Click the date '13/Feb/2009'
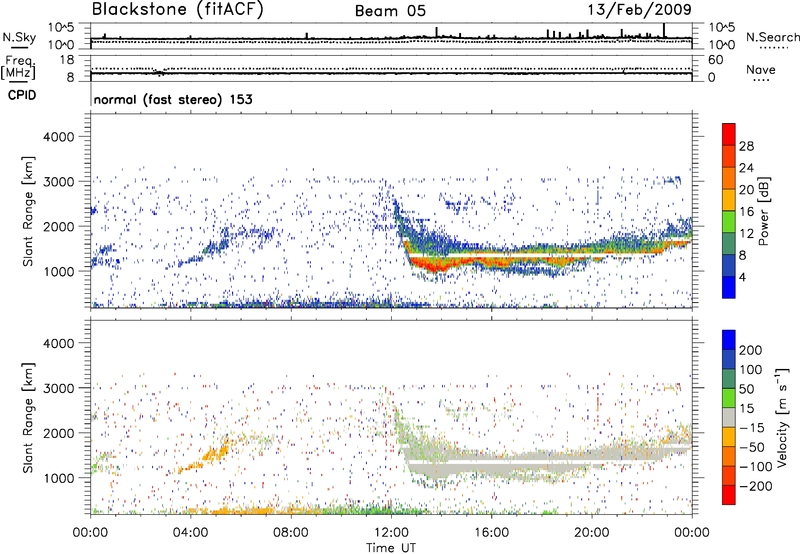This screenshot has width=800, height=554. coord(640,10)
